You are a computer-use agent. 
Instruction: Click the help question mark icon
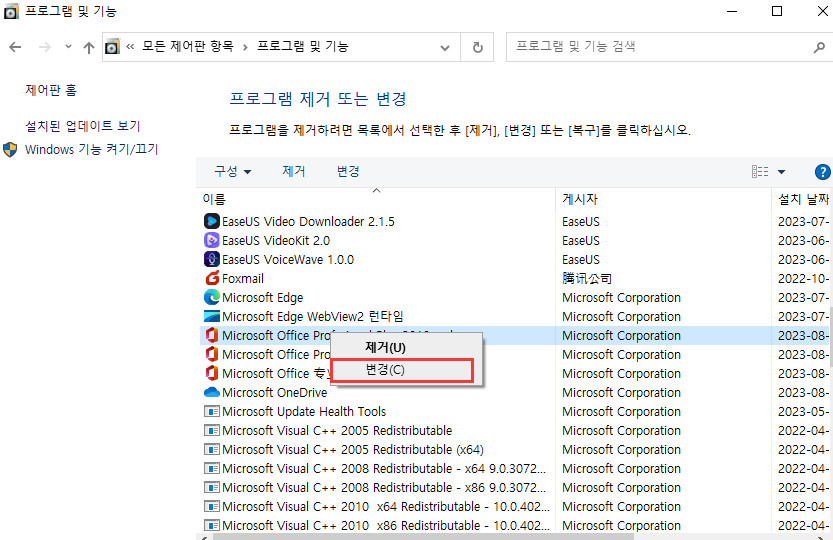point(823,172)
